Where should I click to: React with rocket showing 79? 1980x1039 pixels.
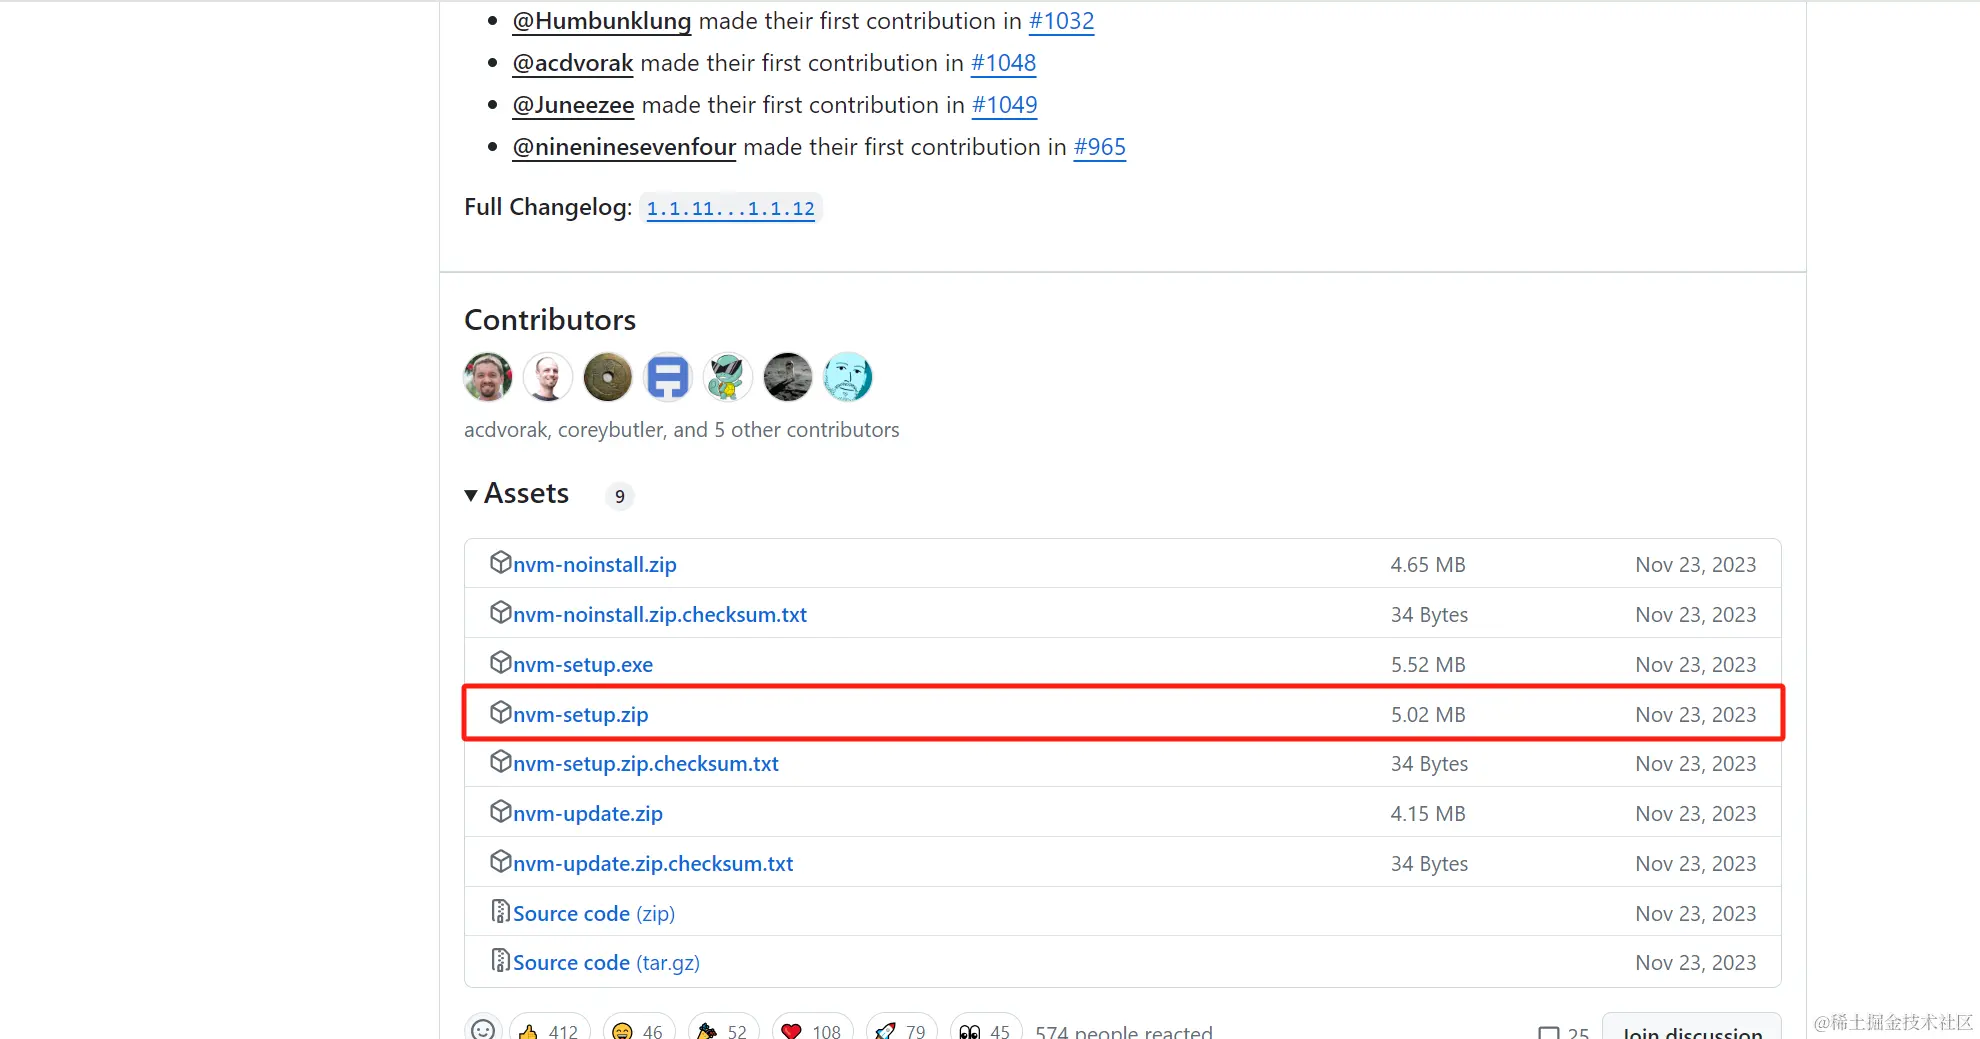[x=901, y=1029]
